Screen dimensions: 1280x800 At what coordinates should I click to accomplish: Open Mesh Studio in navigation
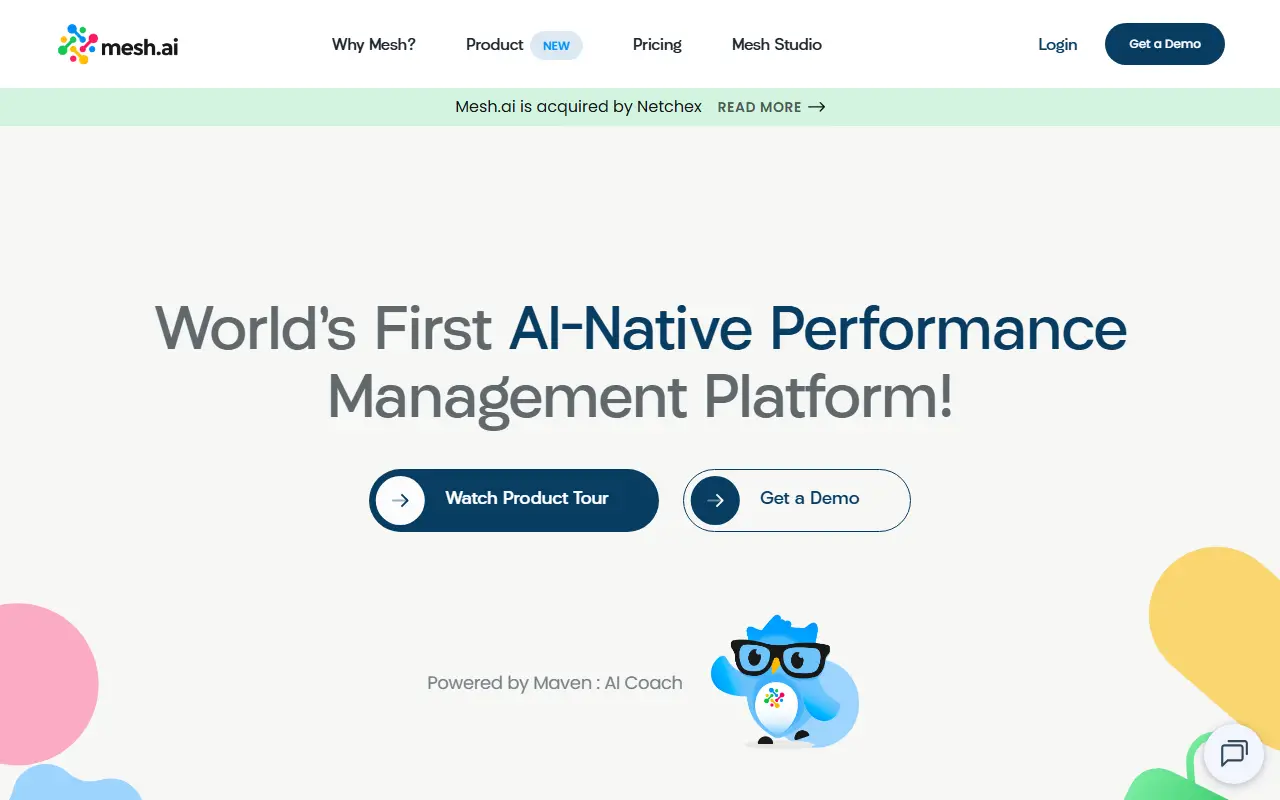pyautogui.click(x=777, y=45)
